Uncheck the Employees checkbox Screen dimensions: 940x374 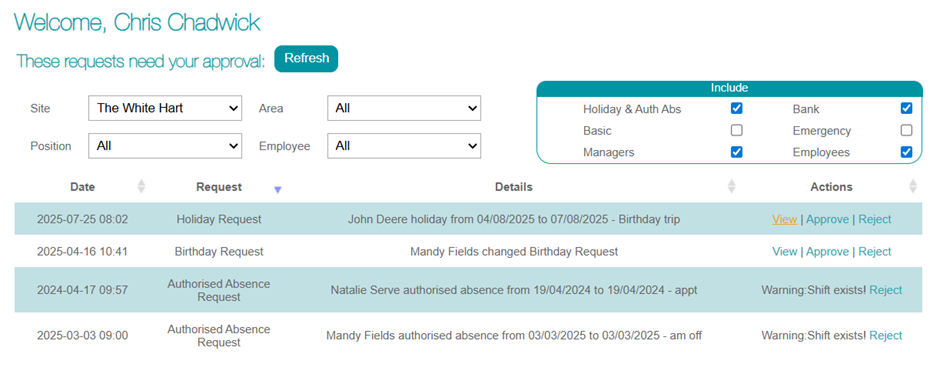click(x=906, y=152)
